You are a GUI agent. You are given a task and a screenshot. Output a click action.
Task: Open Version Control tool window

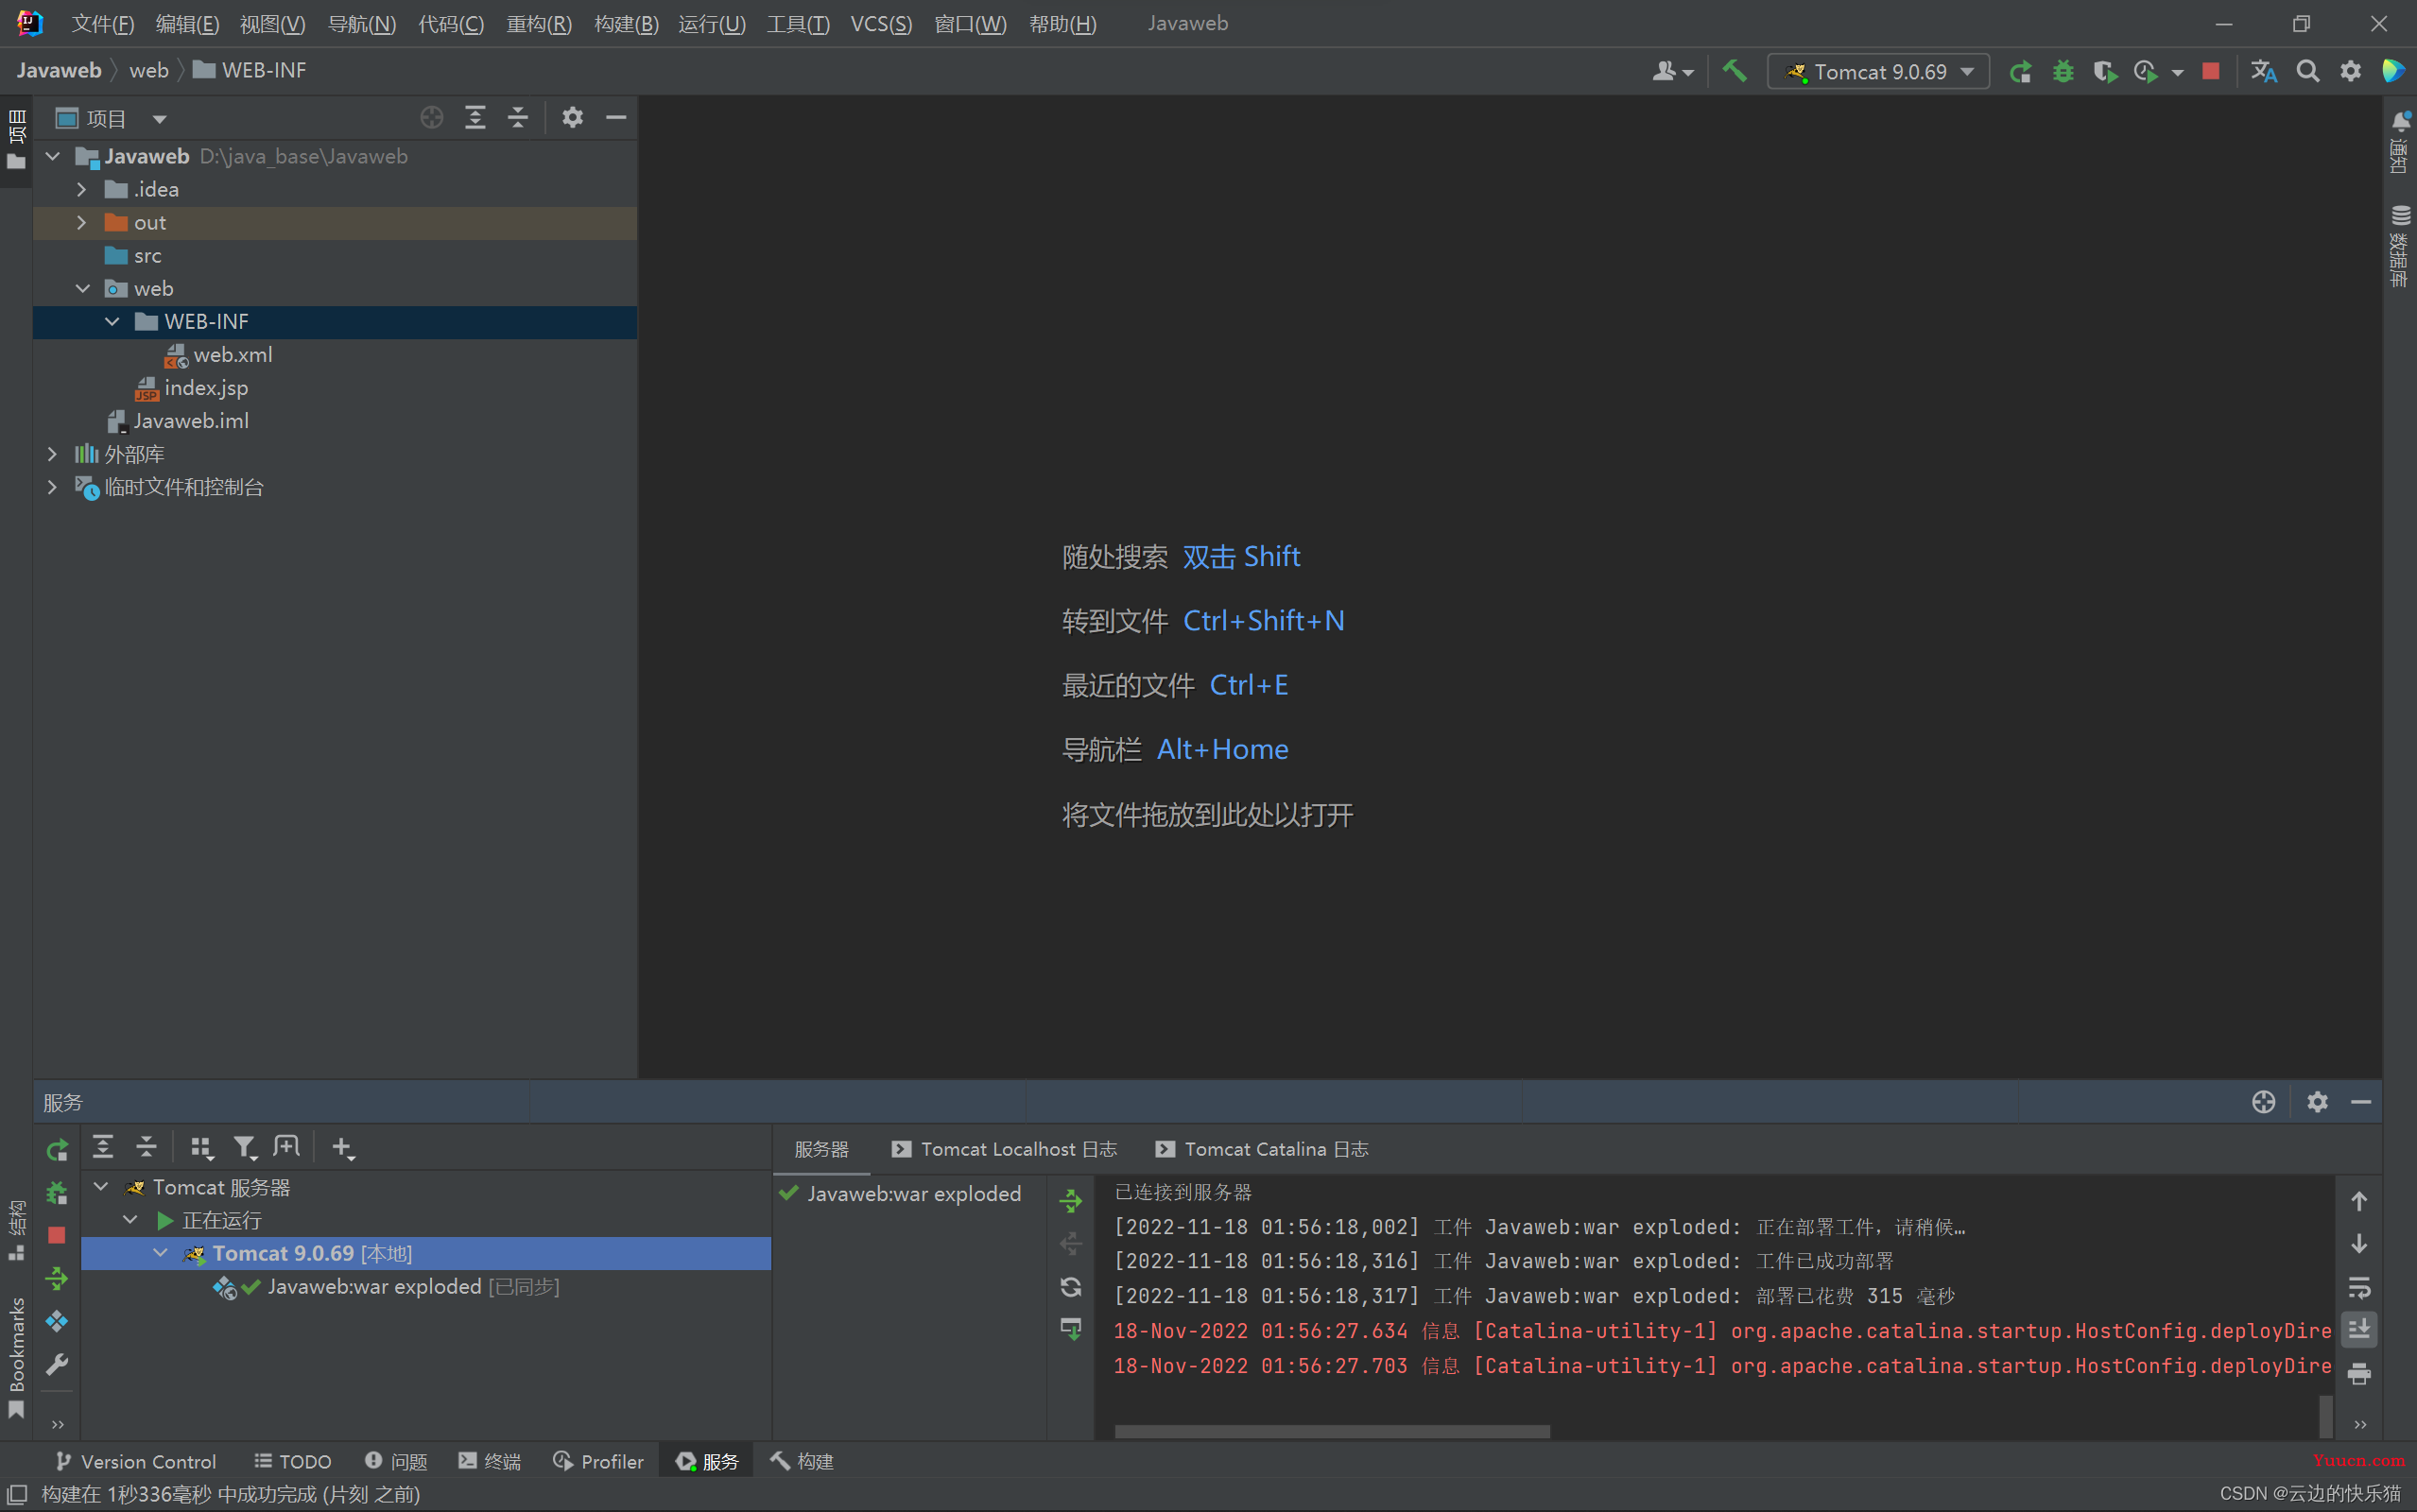(x=135, y=1461)
